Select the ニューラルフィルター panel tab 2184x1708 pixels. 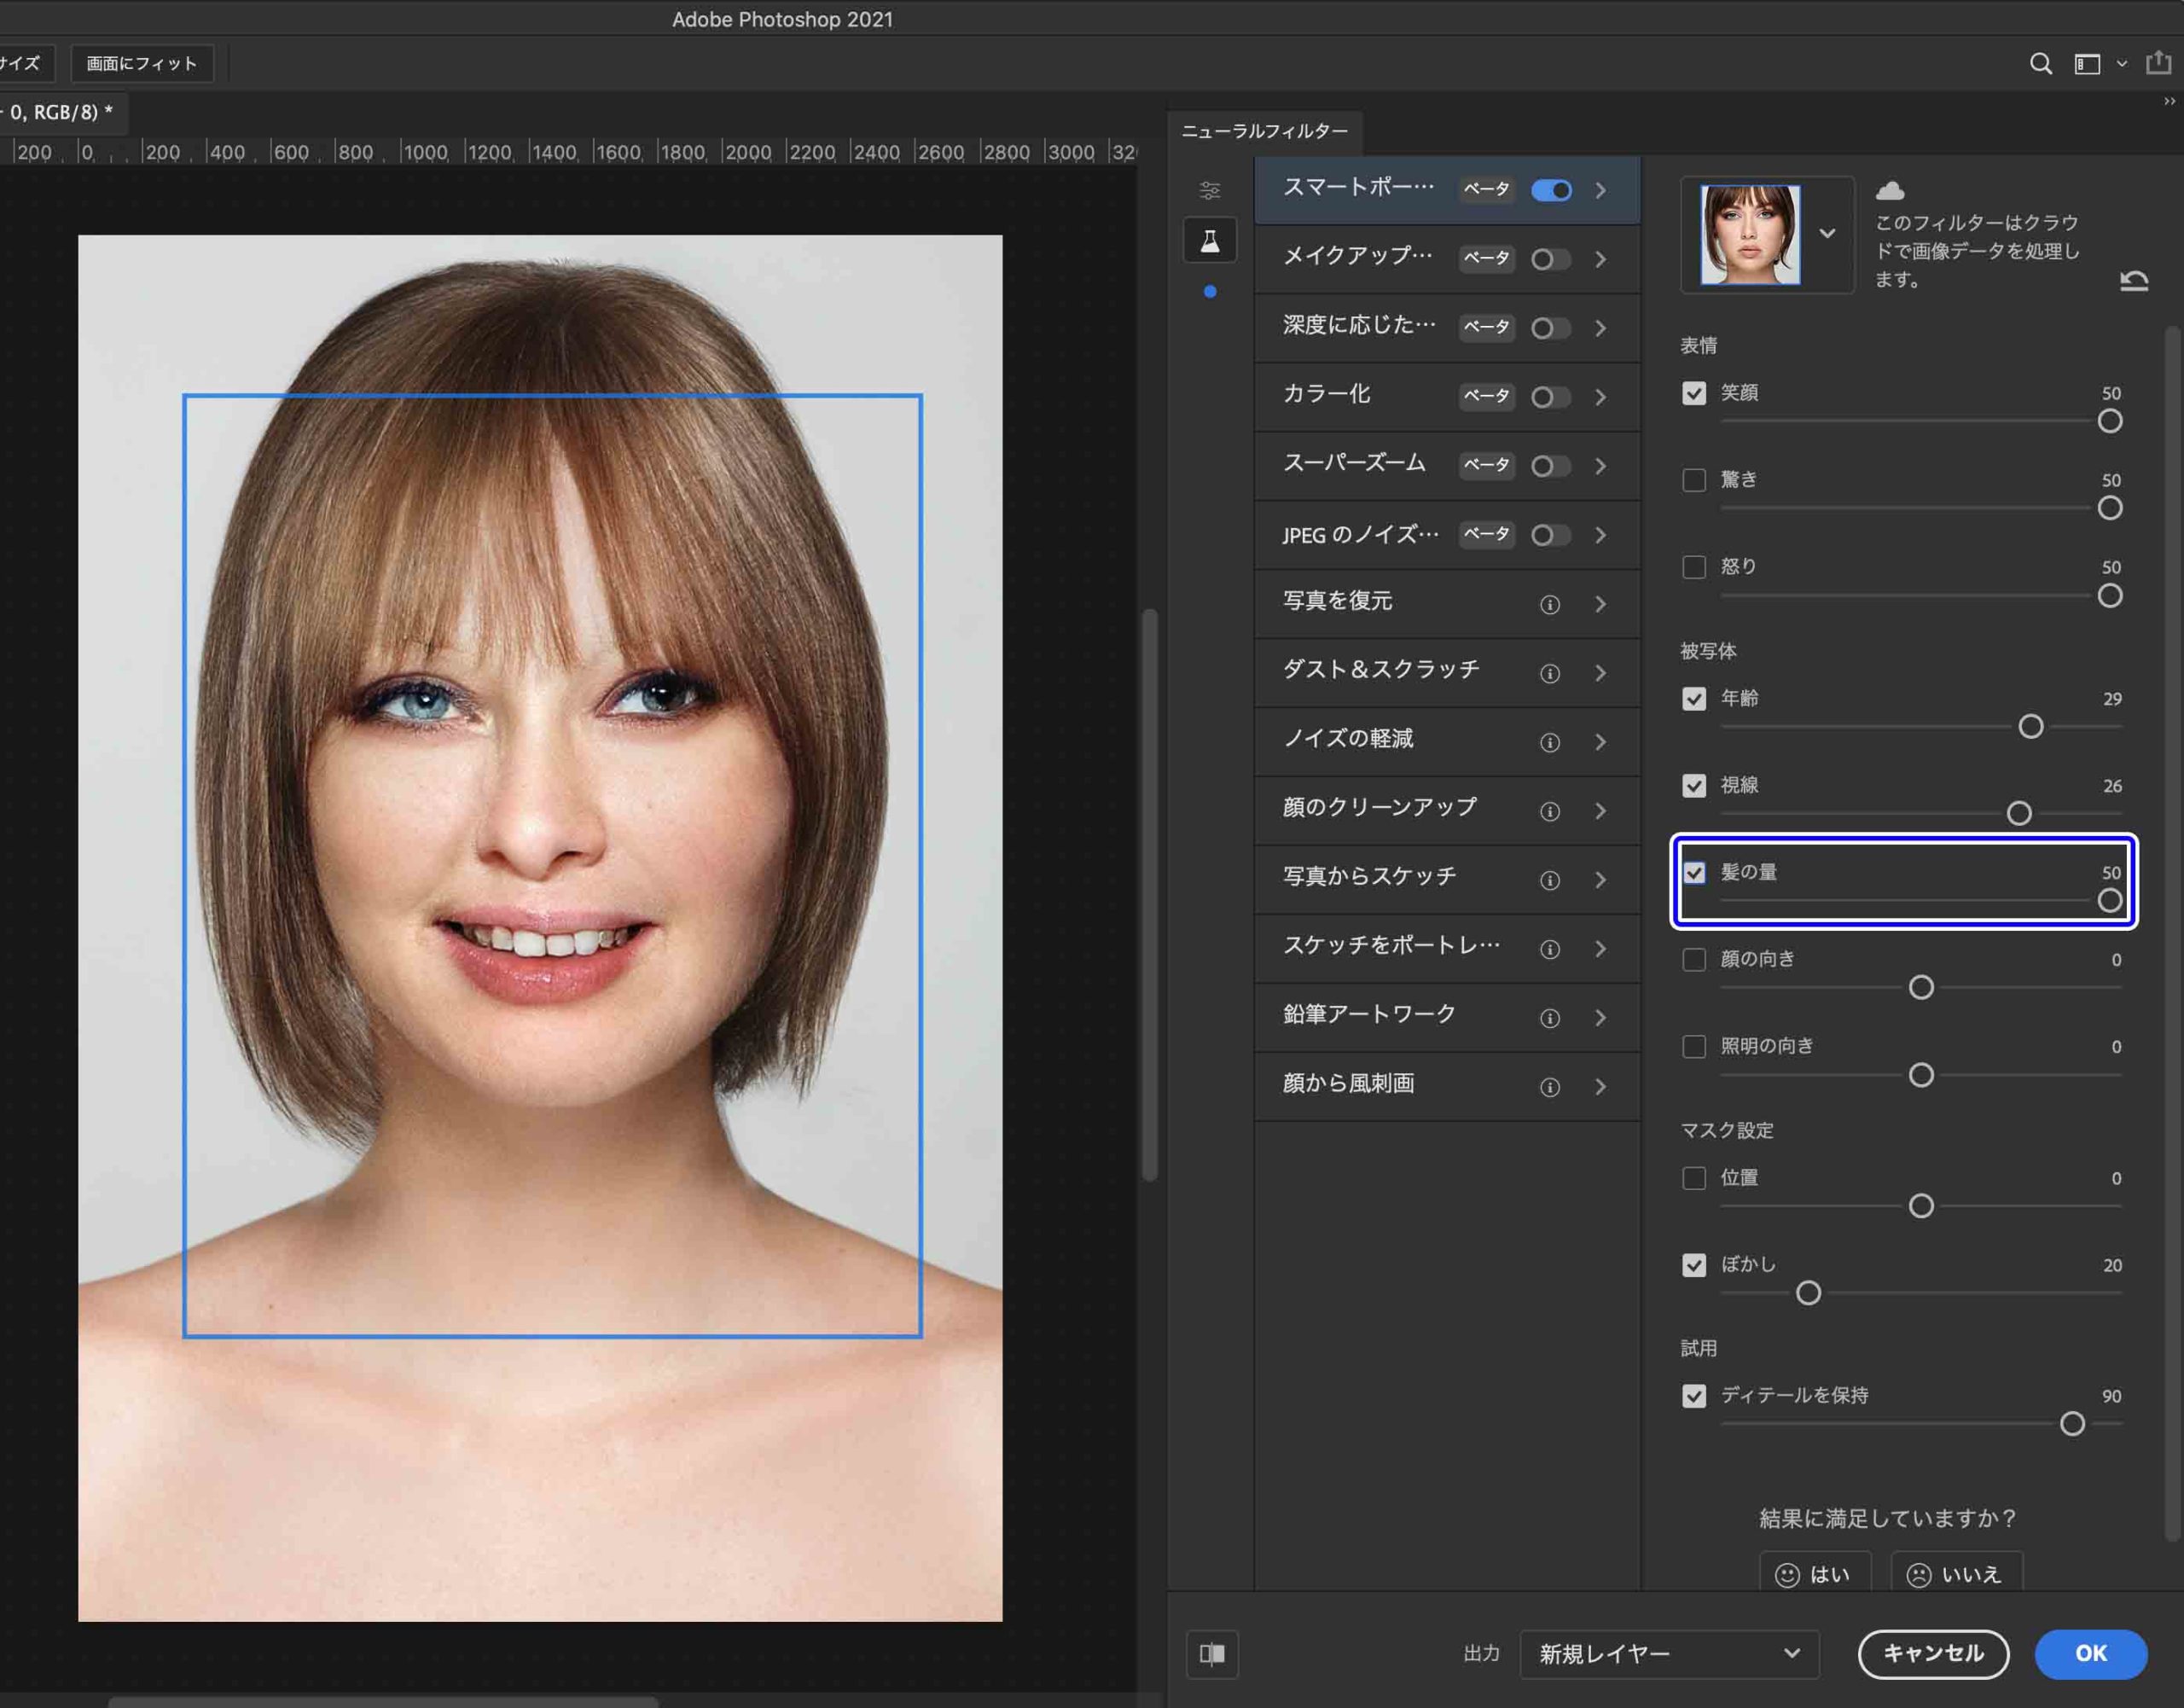(1264, 131)
